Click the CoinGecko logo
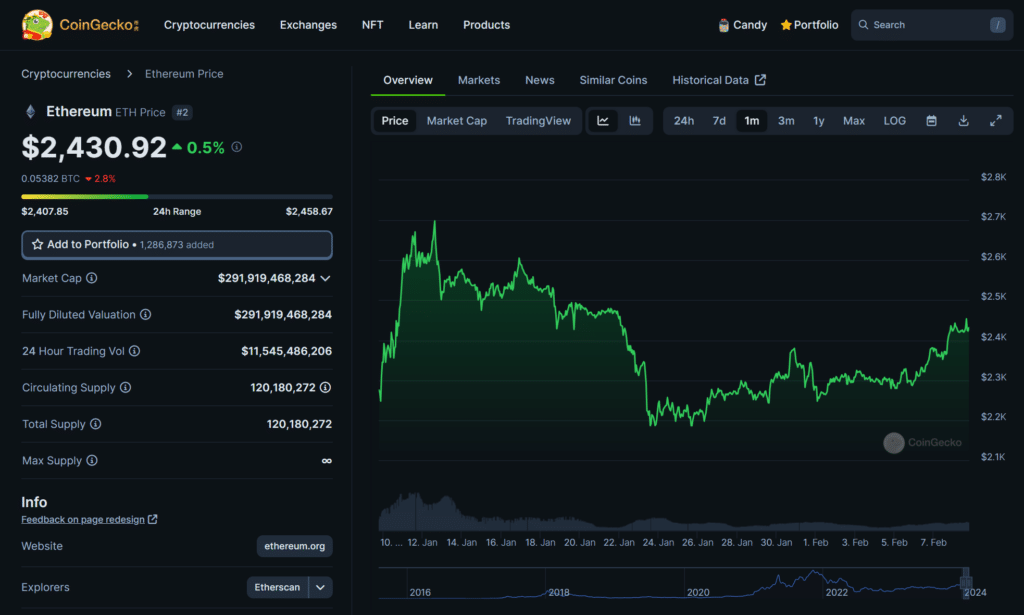1024x615 pixels. click(80, 25)
